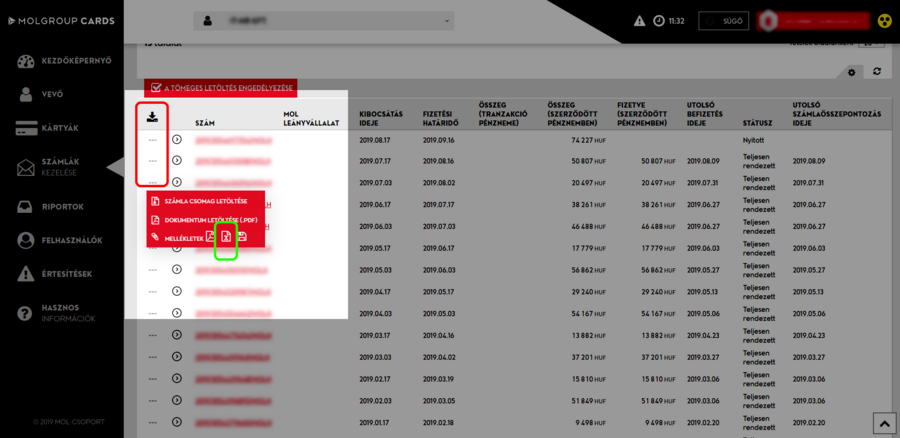Viewport: 900px width, 438px height.
Task: Refresh the invoice list
Action: click(877, 72)
